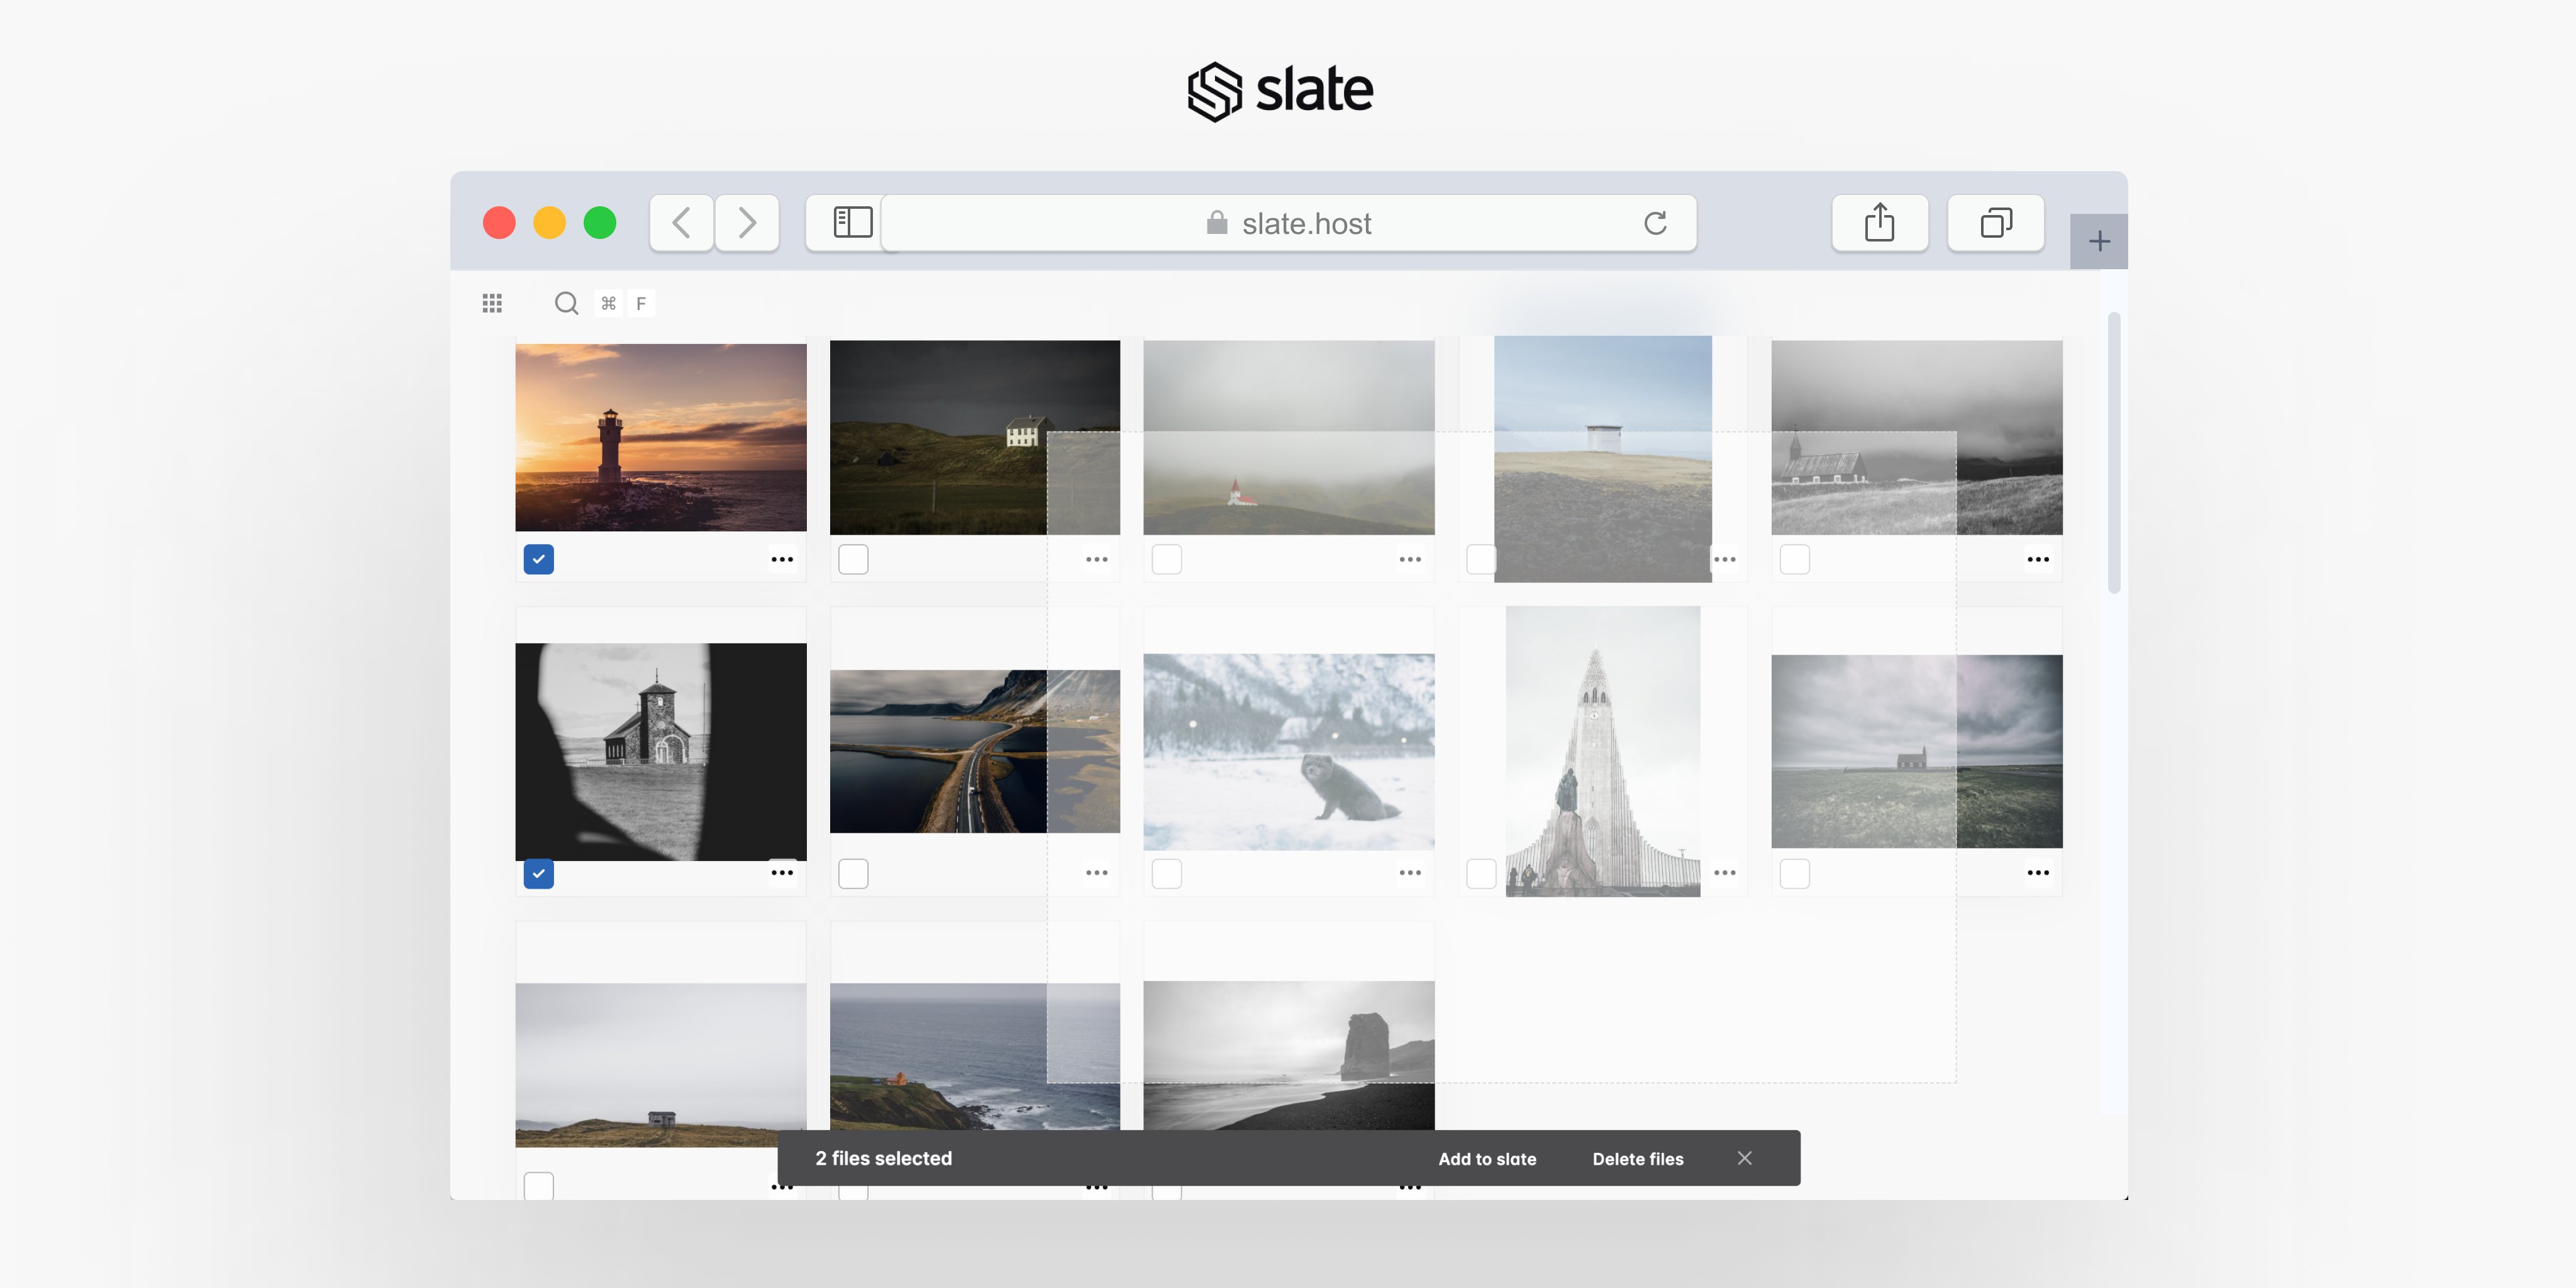
Task: Open more options for stone church photo
Action: 782,873
